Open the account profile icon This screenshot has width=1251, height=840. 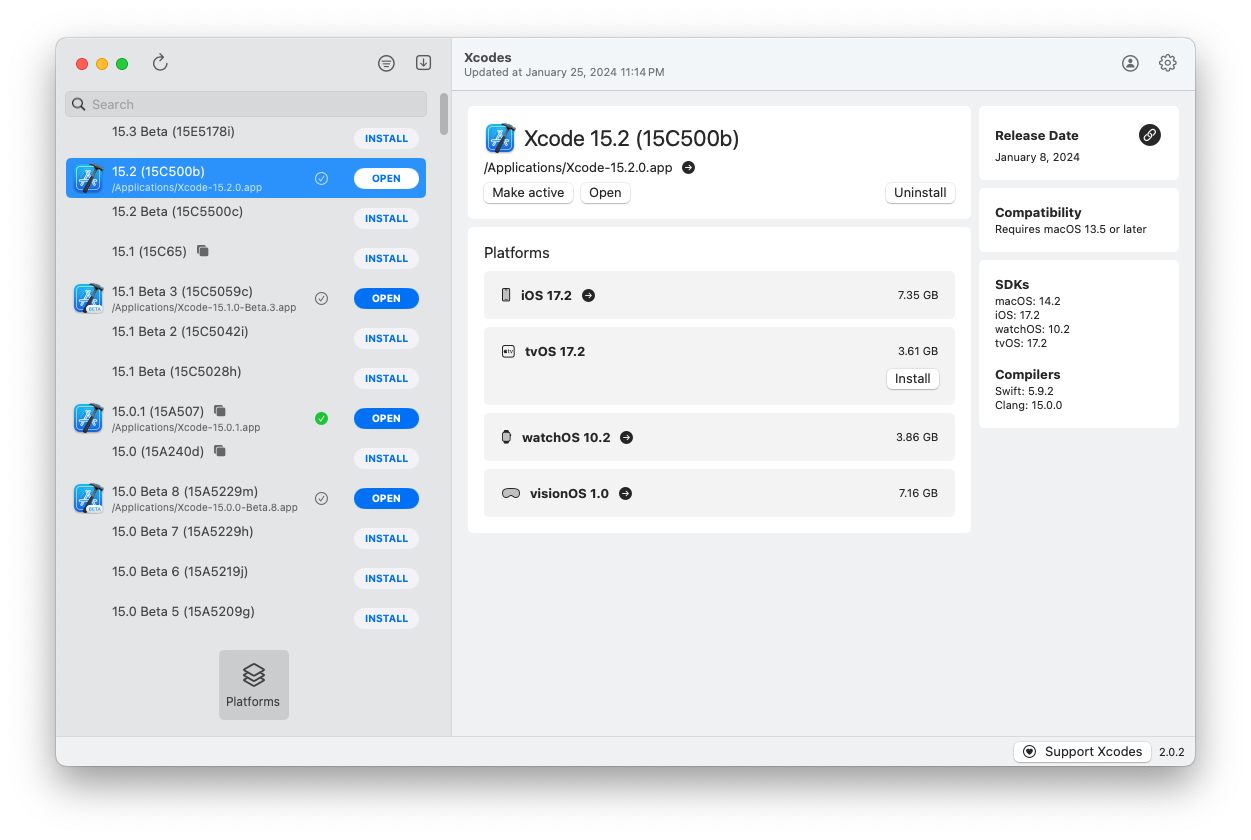(x=1130, y=63)
